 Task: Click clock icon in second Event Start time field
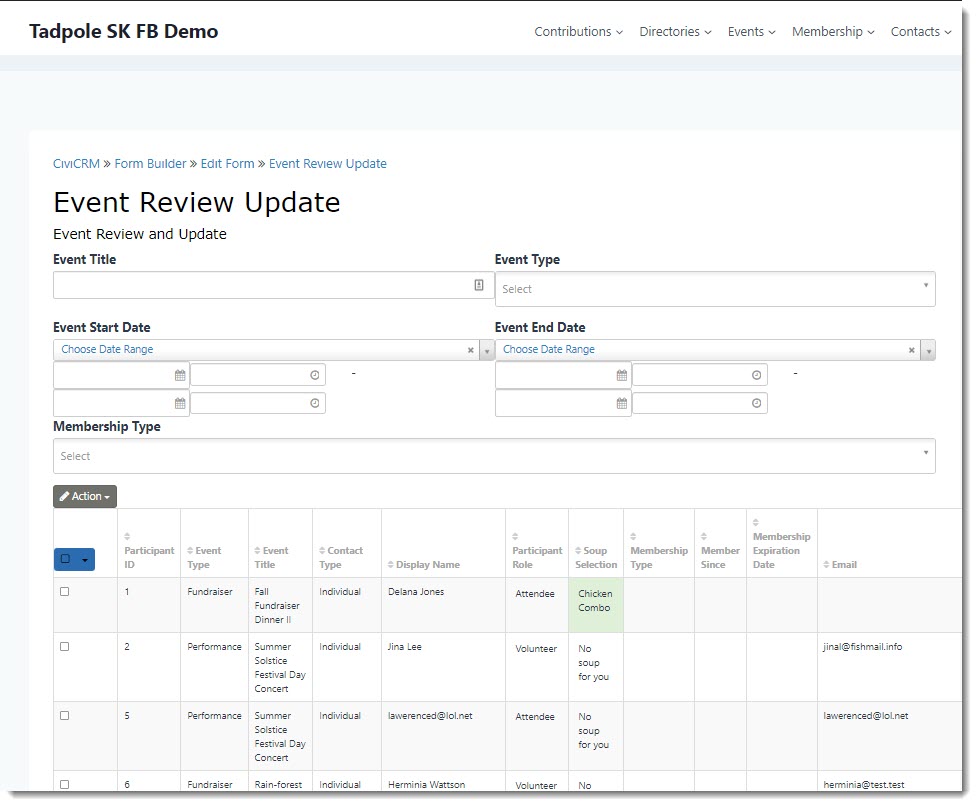tap(315, 404)
